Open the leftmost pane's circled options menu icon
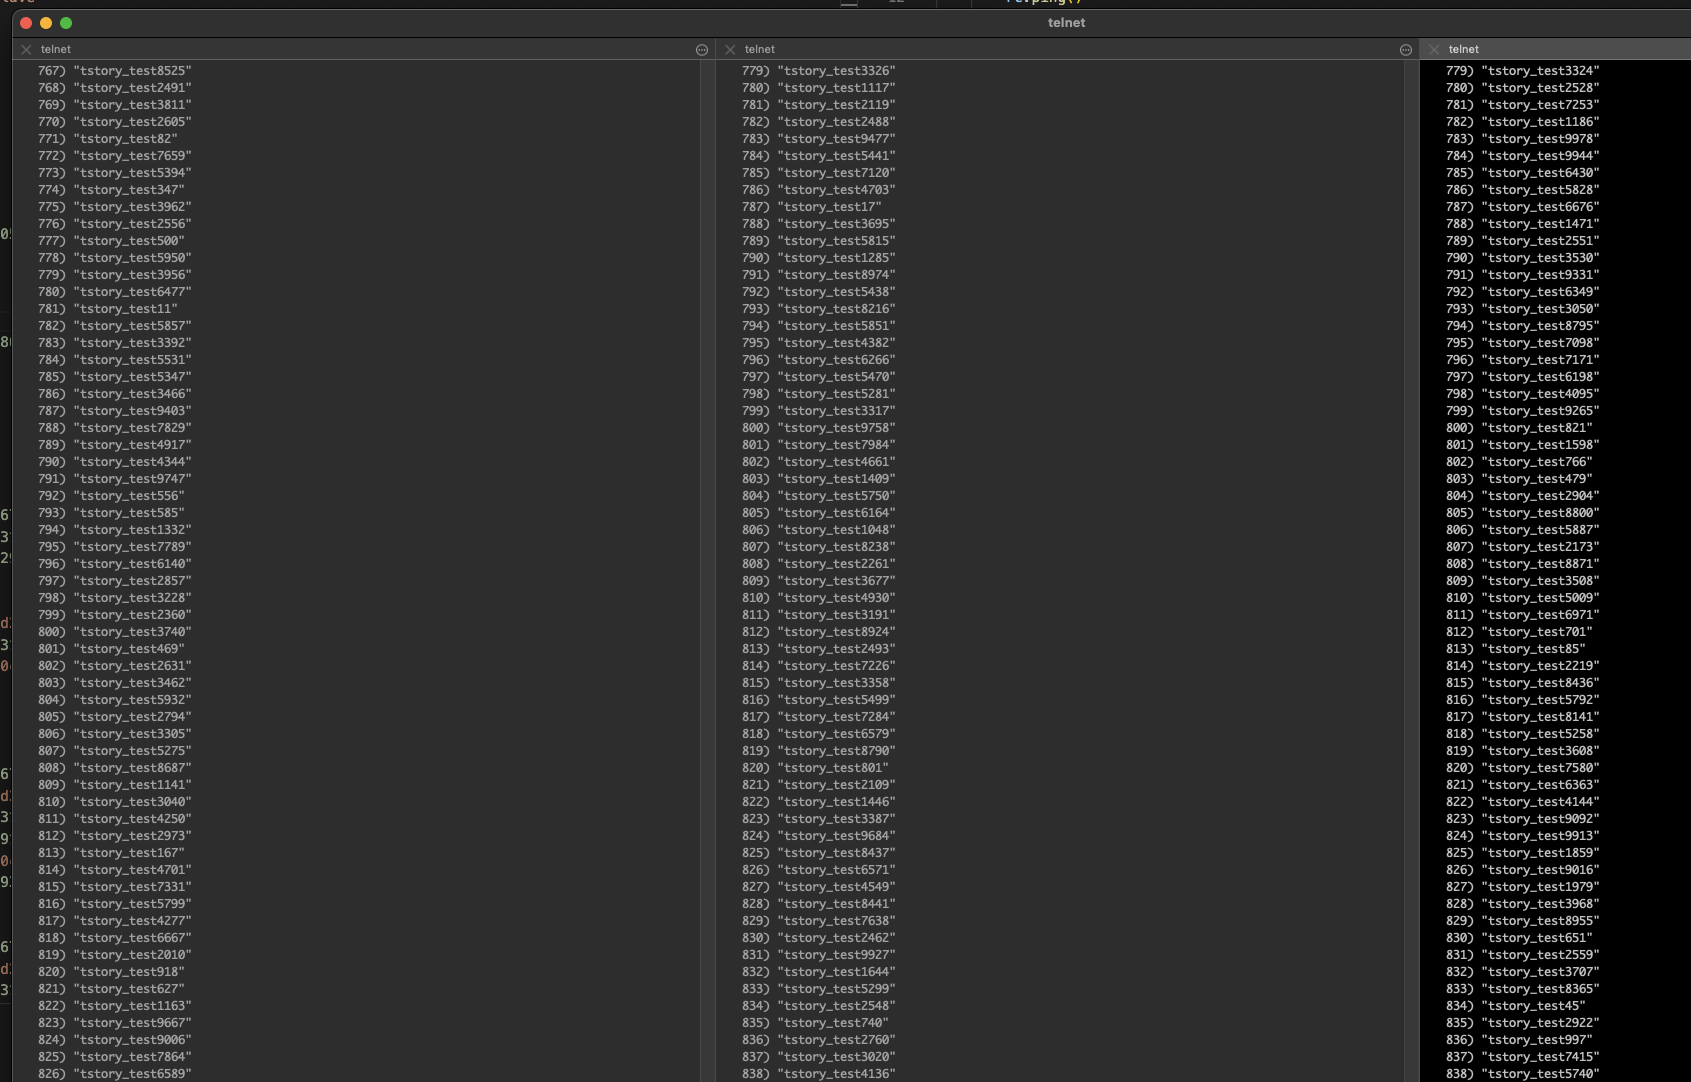 coord(702,50)
